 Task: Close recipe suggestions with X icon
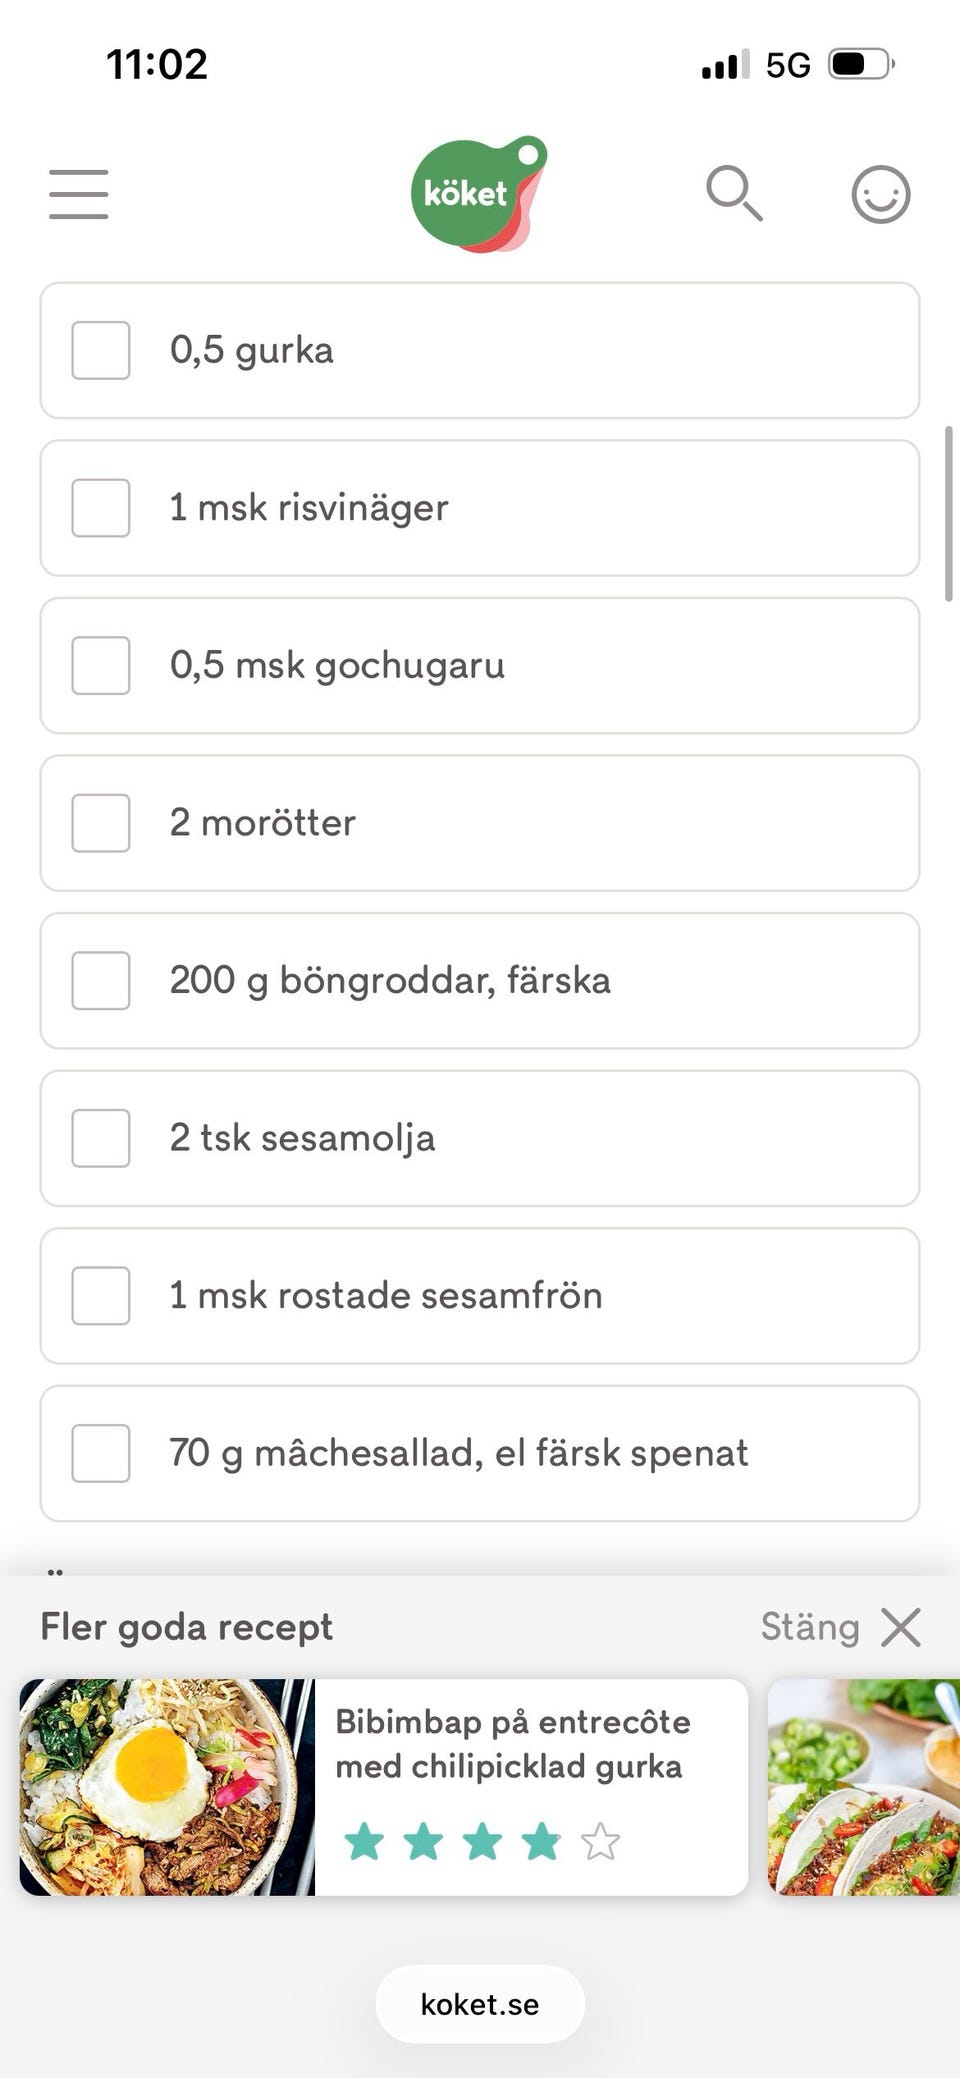tap(901, 1627)
